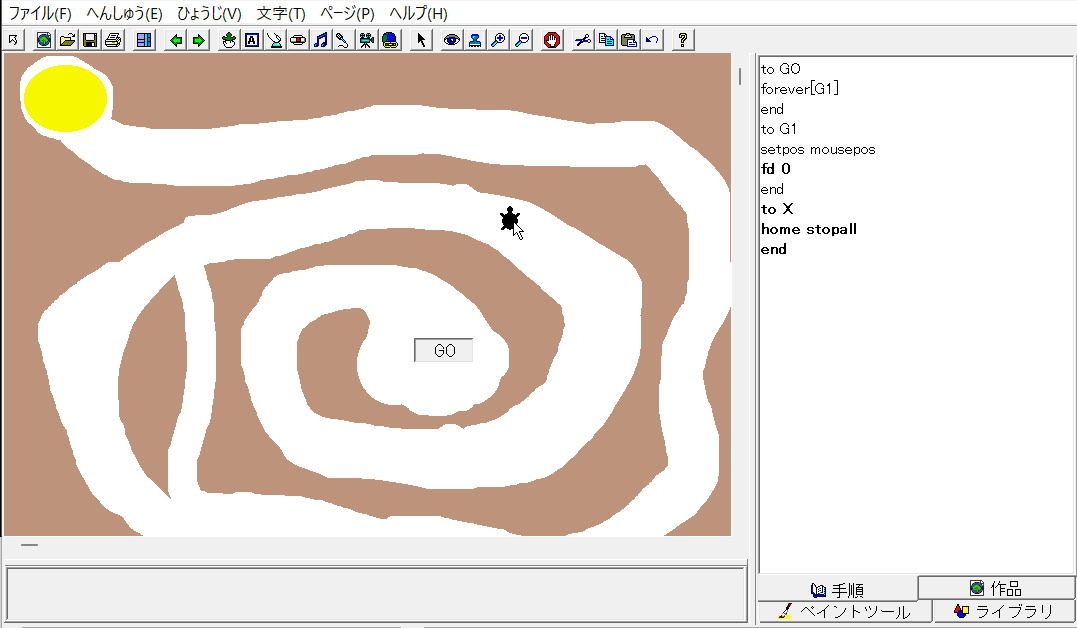Viewport: 1077px width, 628px height.
Task: Switch to the ペイントツール tab
Action: point(845,612)
